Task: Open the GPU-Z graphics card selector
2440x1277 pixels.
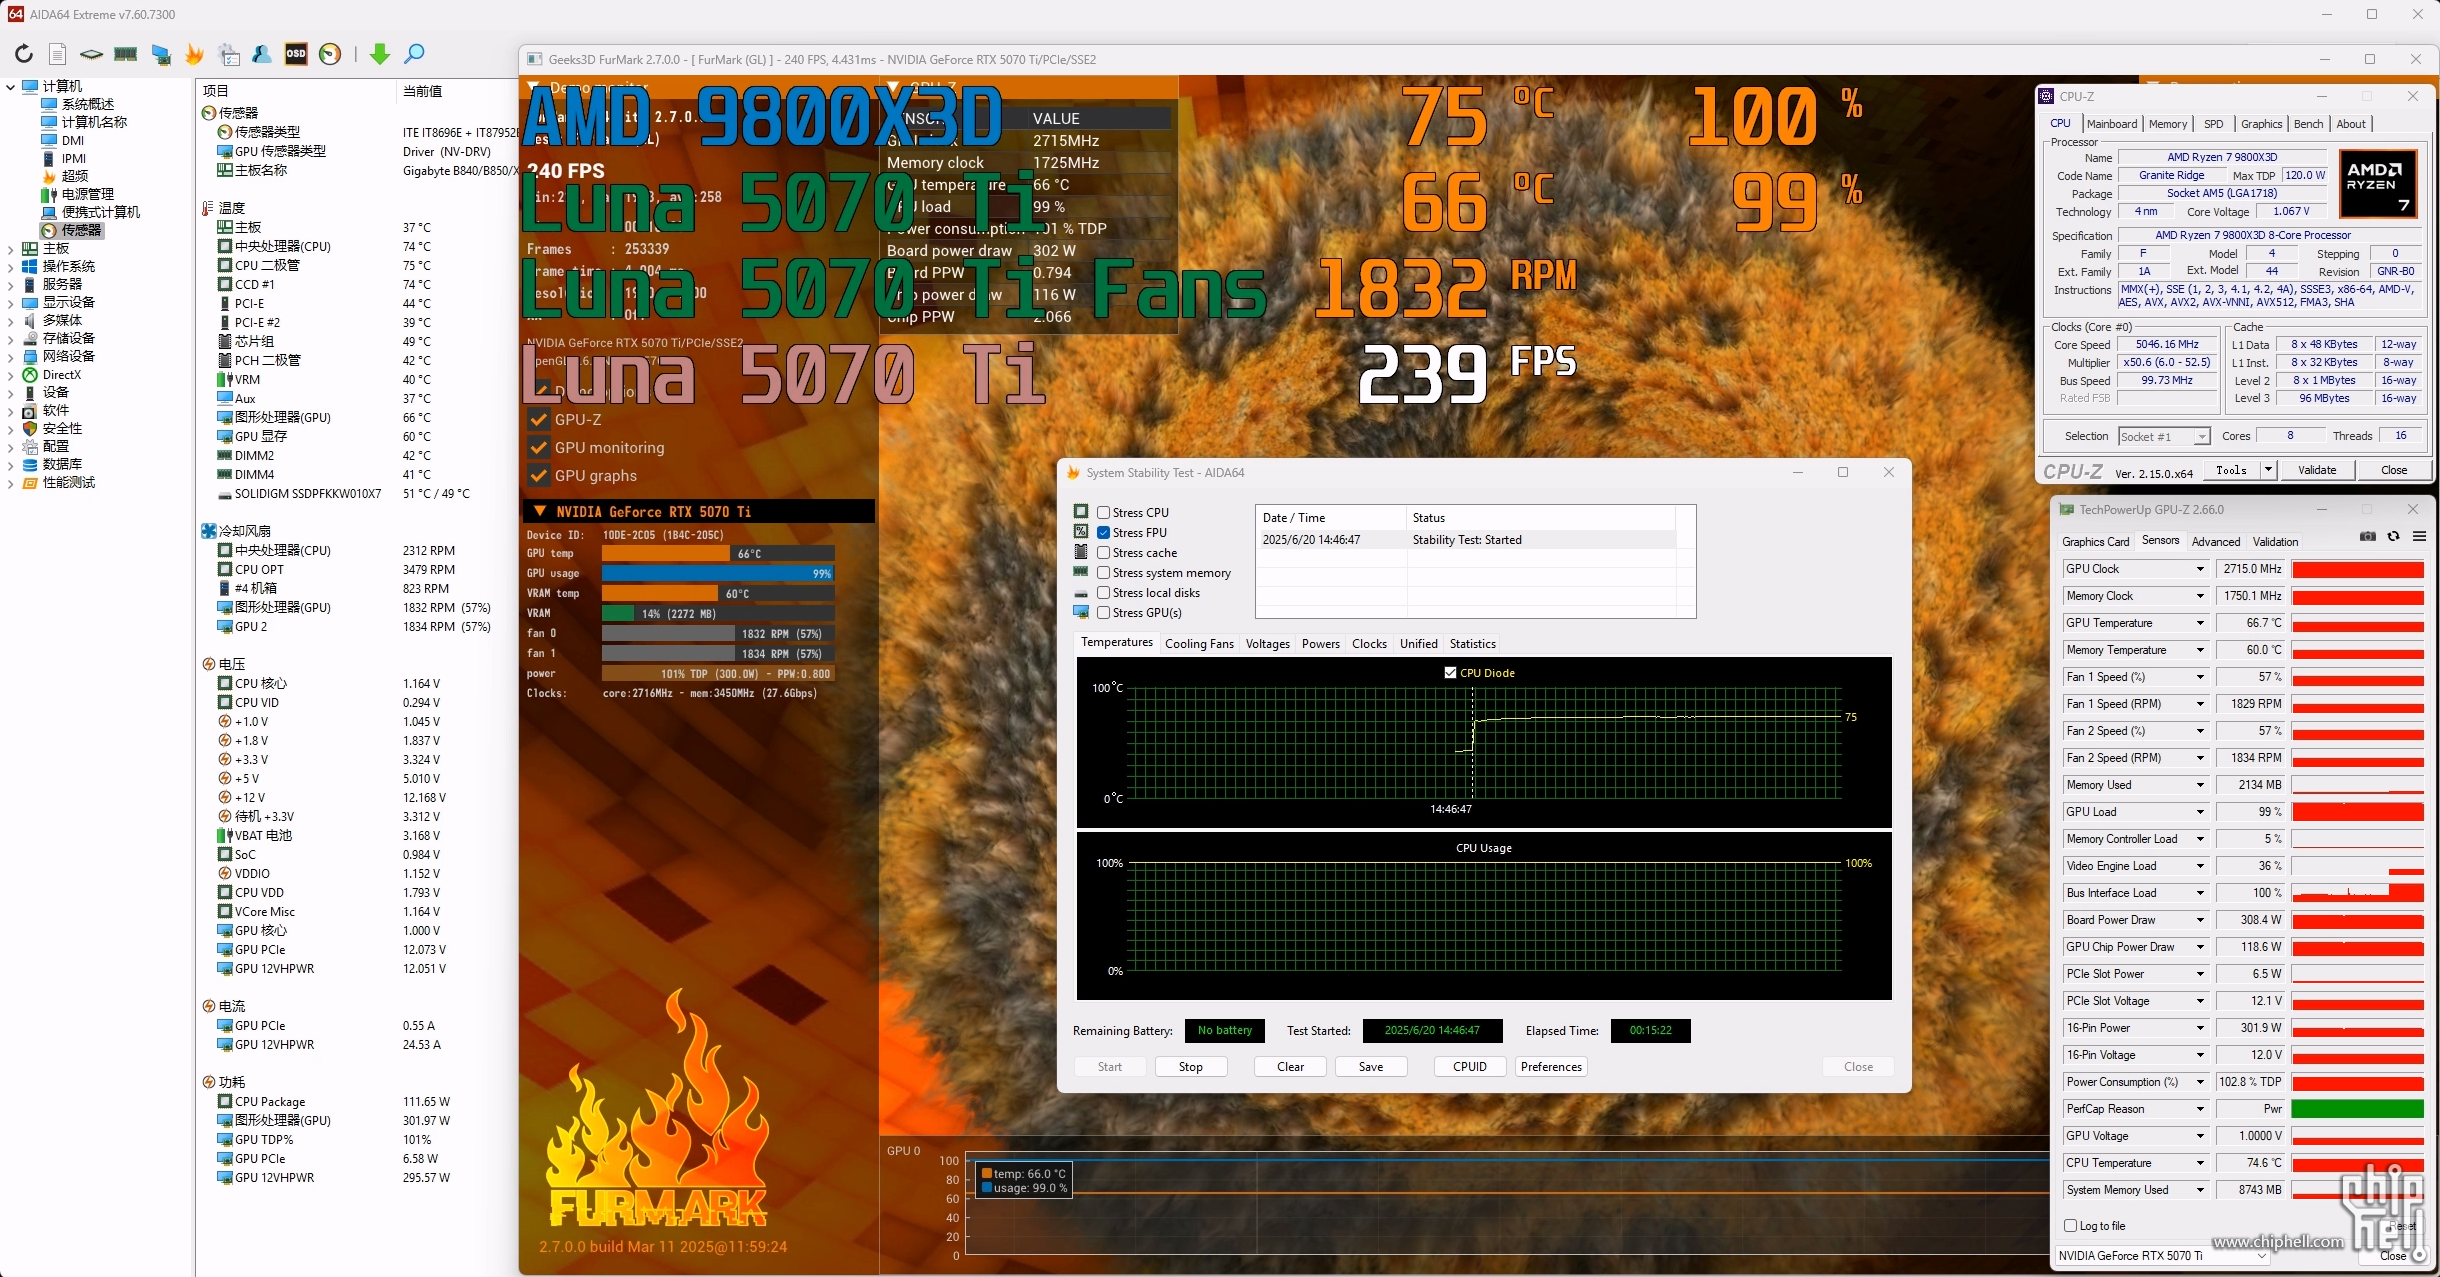Action: pos(2162,1256)
